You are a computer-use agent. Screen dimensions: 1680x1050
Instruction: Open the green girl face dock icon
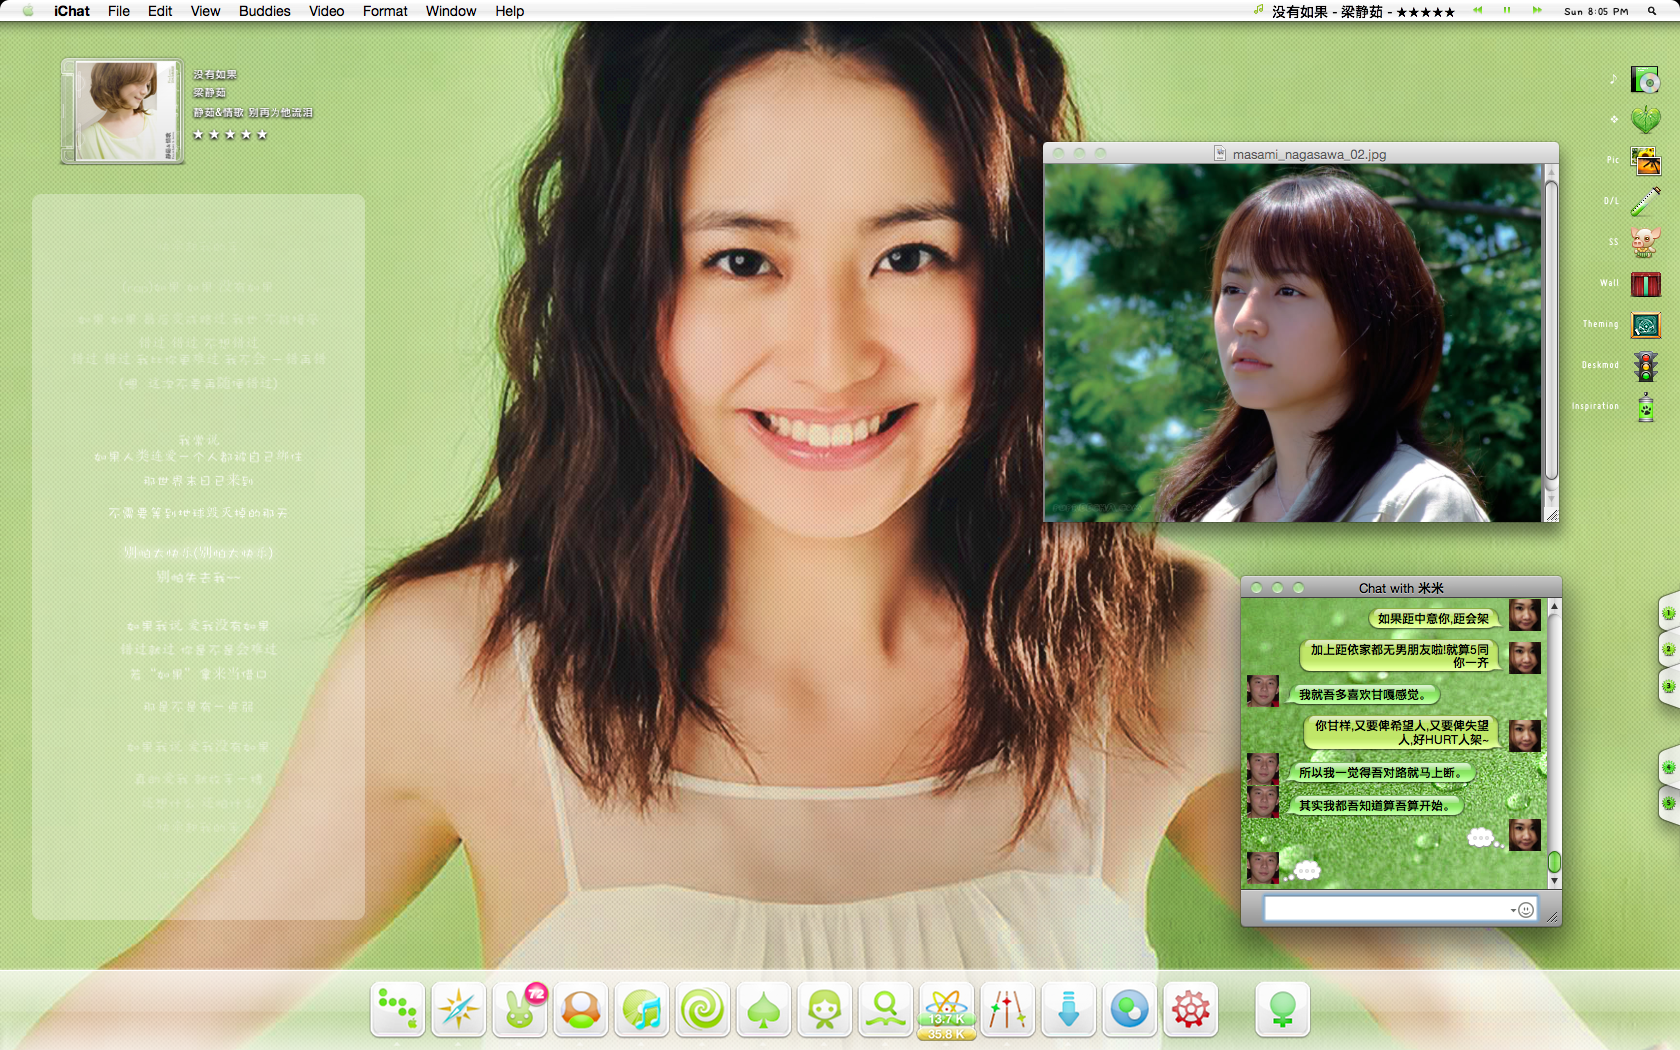[x=825, y=1009]
